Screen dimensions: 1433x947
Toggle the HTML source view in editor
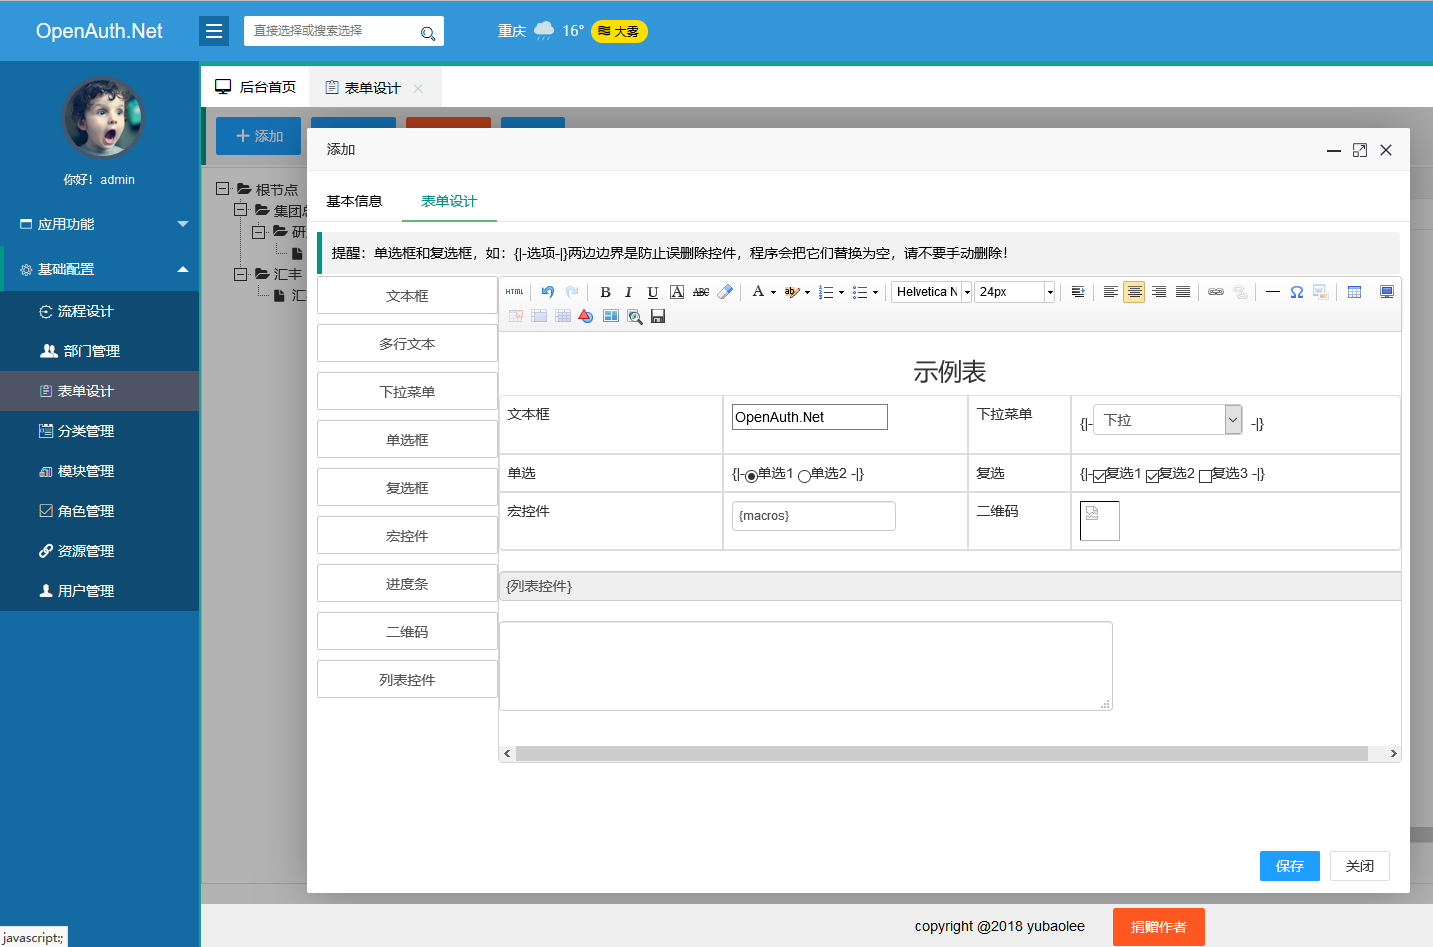click(513, 291)
